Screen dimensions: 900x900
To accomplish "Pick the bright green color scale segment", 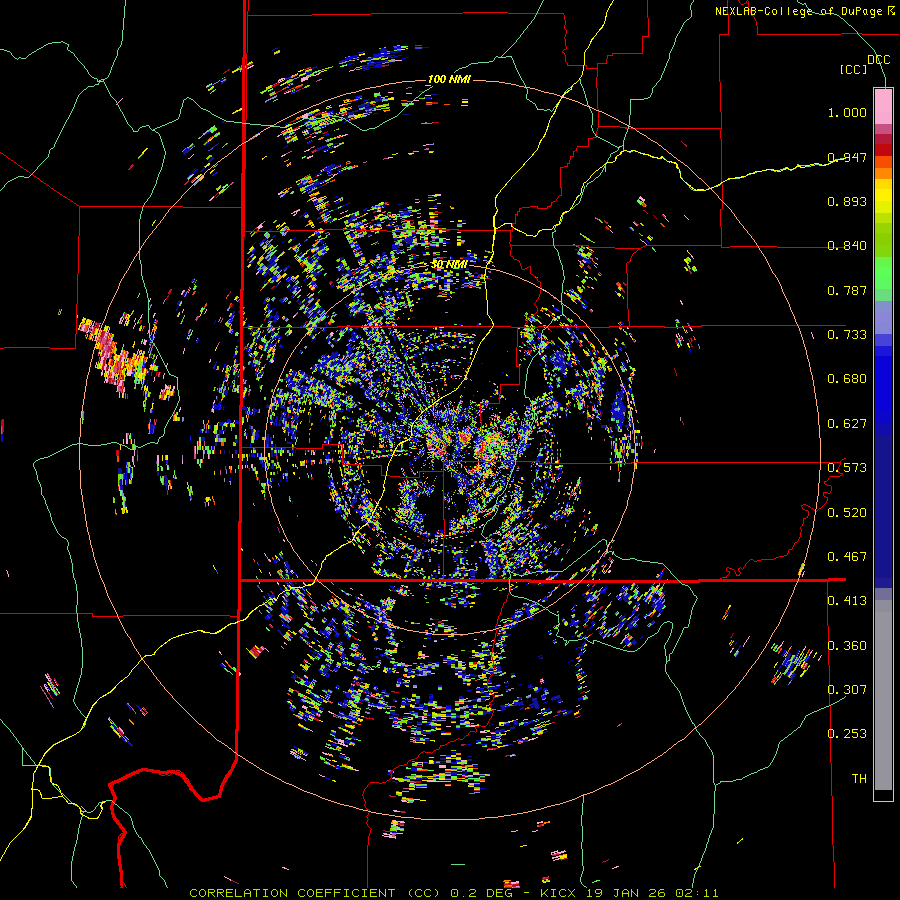I will click(883, 273).
